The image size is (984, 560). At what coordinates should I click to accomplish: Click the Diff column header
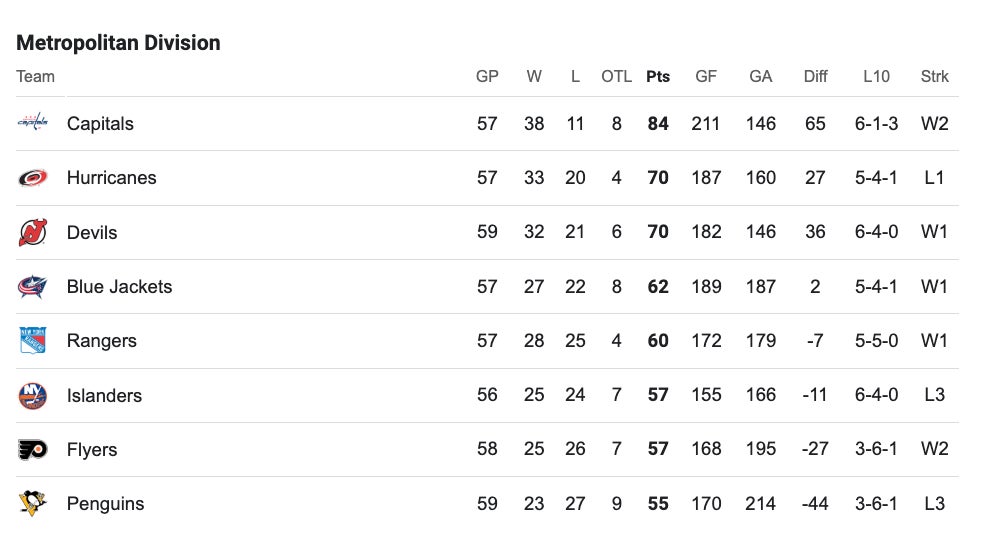pyautogui.click(x=815, y=76)
